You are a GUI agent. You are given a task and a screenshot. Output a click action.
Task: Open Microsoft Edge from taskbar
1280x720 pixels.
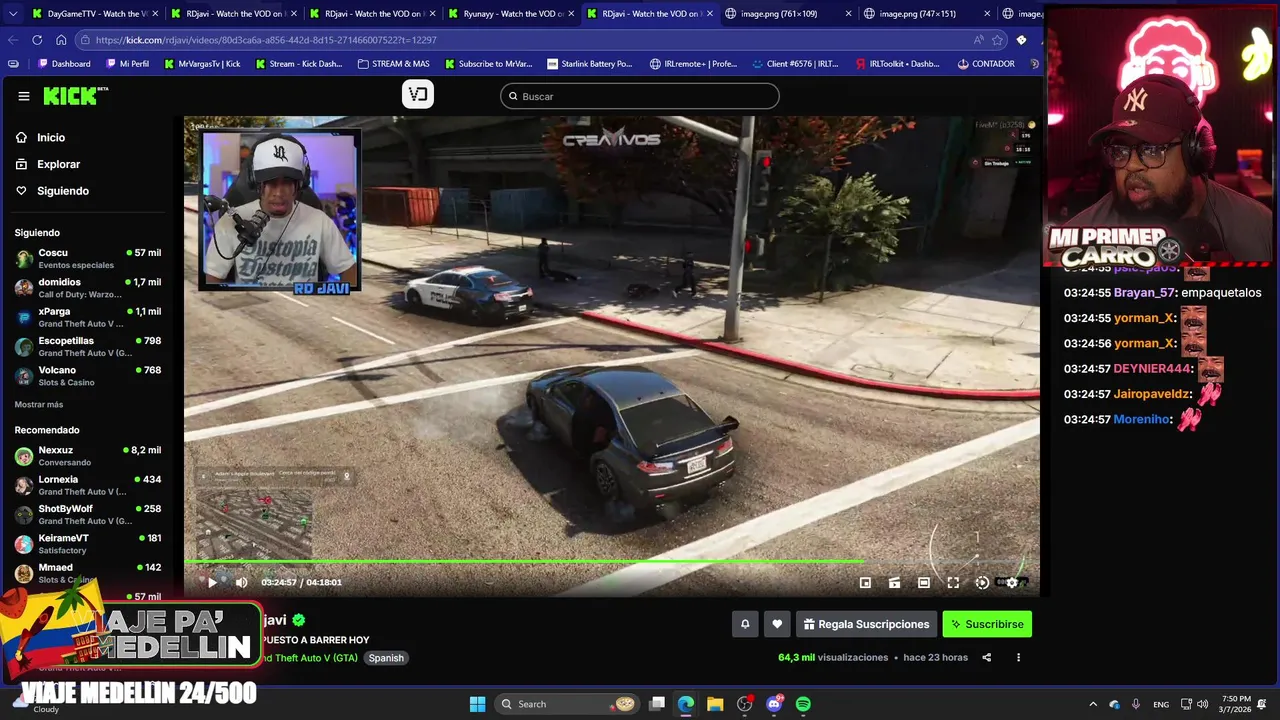(686, 704)
